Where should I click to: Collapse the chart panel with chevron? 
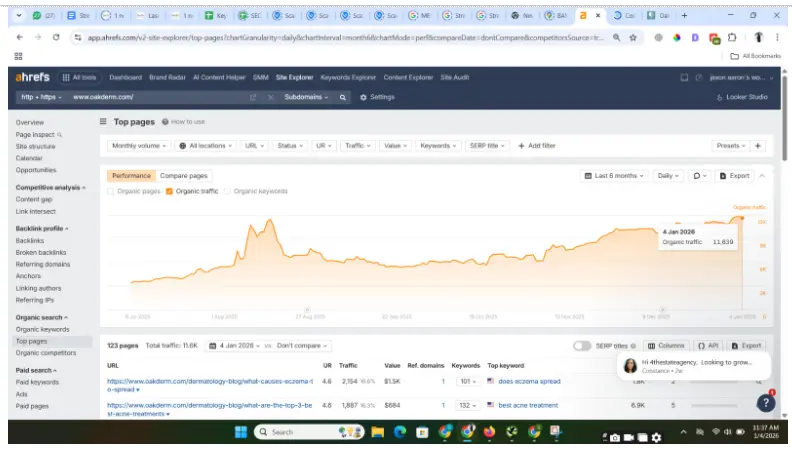[x=762, y=176]
